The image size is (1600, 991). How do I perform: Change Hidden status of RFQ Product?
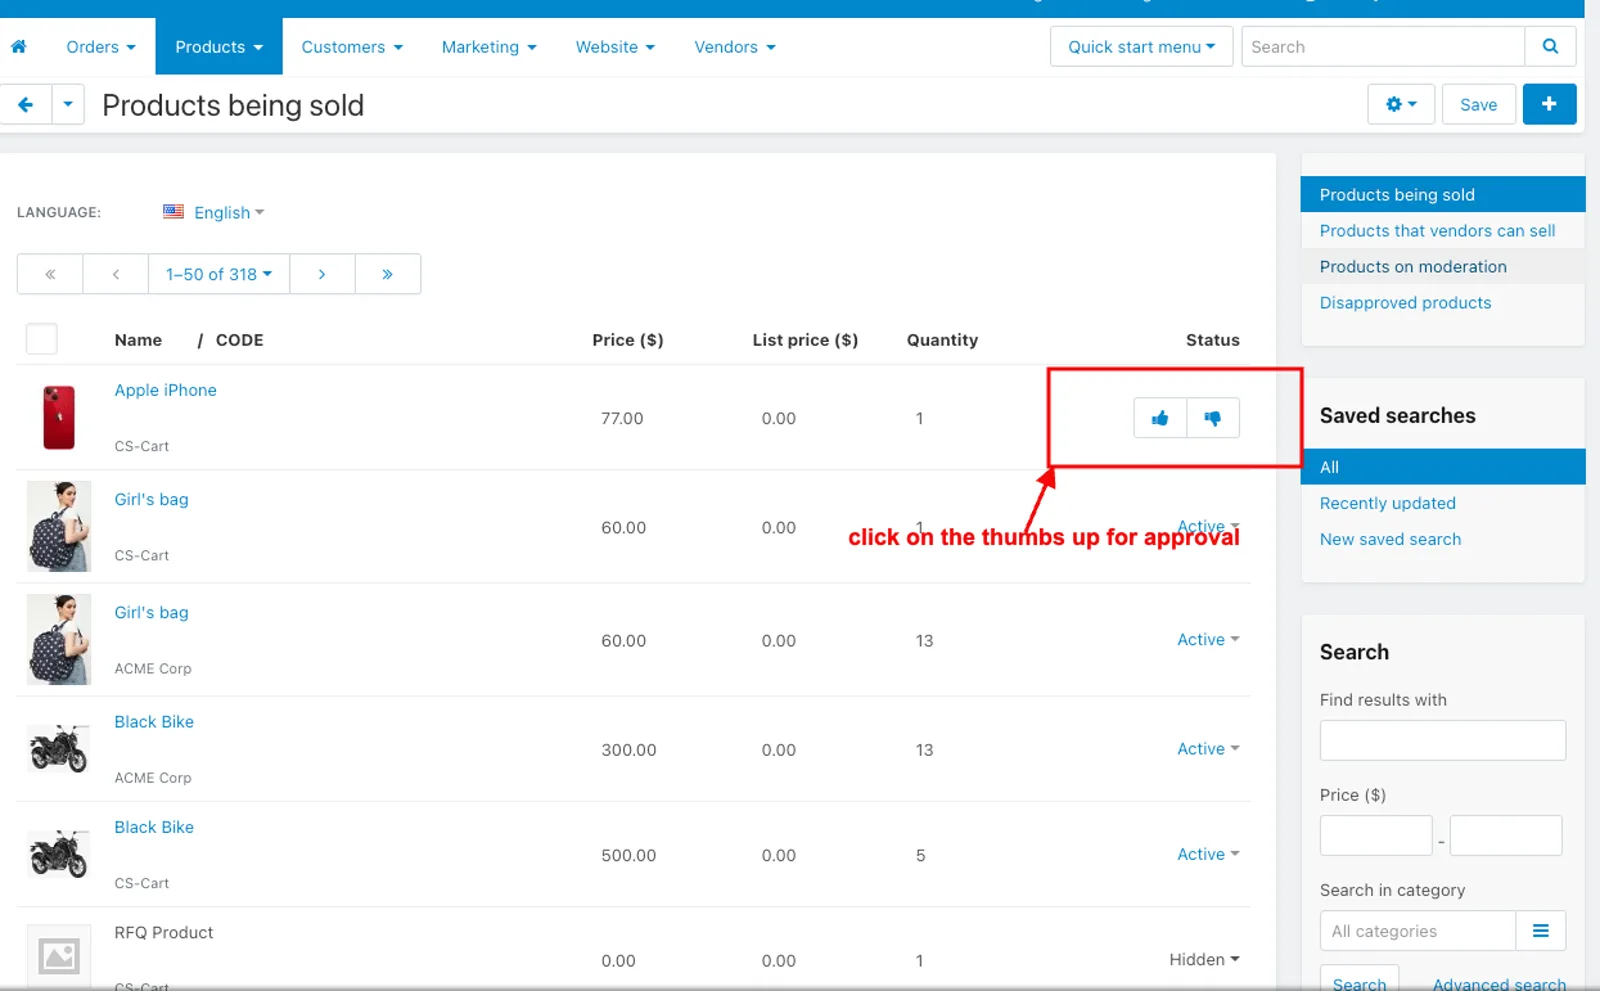[x=1204, y=959]
